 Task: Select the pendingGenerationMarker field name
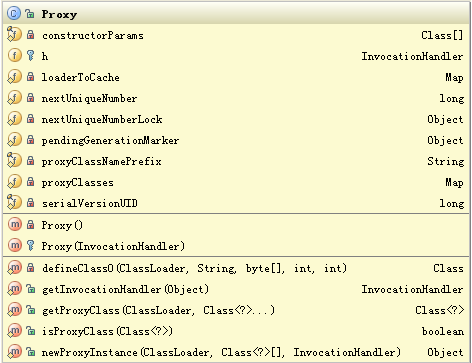coord(110,141)
